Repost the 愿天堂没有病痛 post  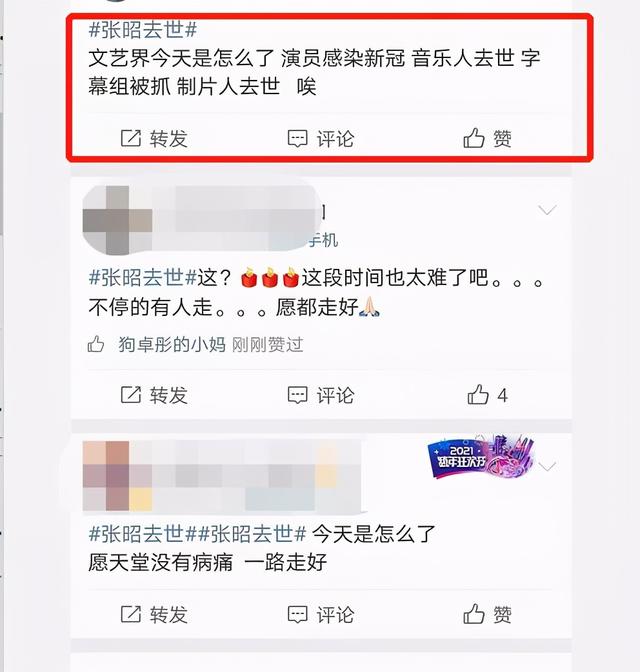[154, 615]
